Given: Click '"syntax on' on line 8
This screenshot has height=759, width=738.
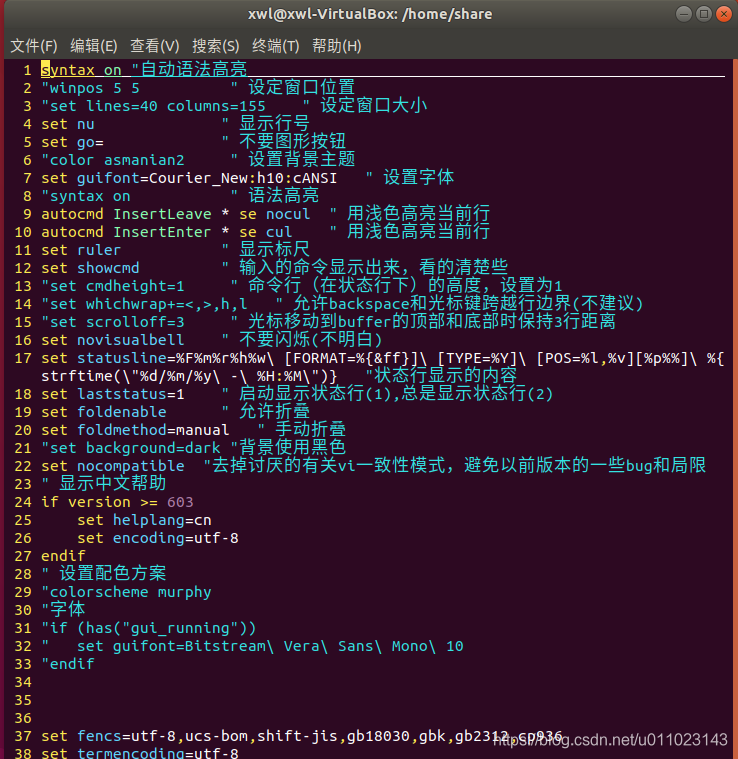Looking at the screenshot, I should [x=86, y=196].
